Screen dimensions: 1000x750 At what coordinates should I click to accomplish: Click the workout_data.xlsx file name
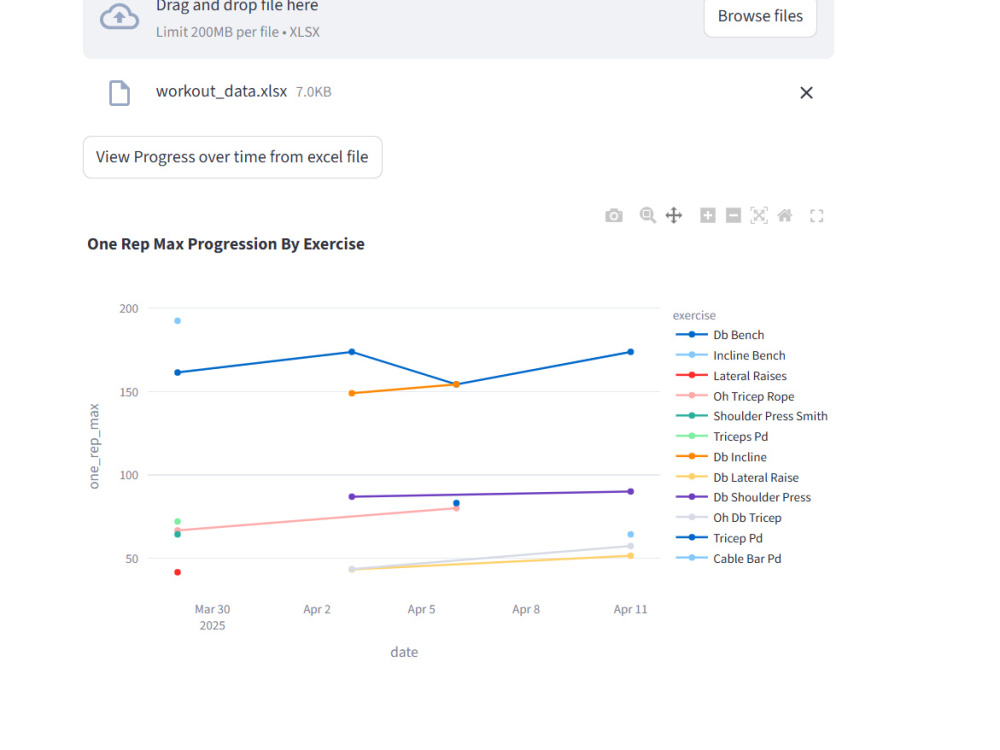click(x=221, y=91)
